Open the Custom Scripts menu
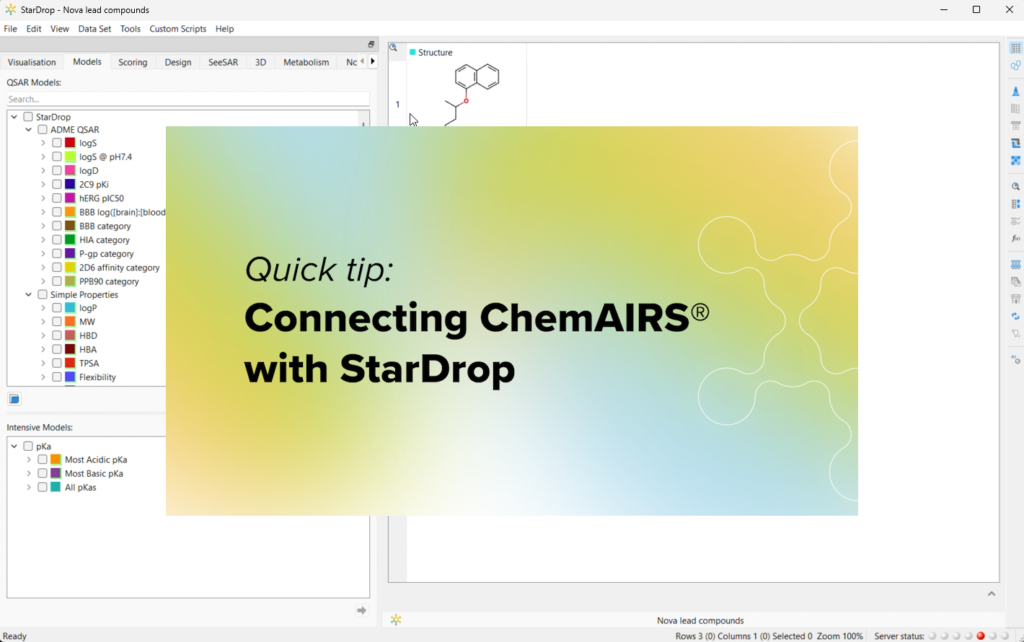This screenshot has height=642, width=1024. point(177,28)
